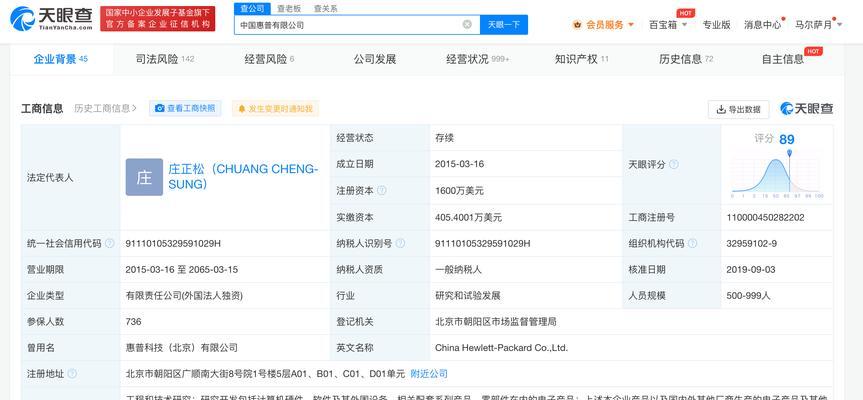Screen dimensions: 863x400
Task: Select the 查公司 search tab
Action: coord(252,8)
